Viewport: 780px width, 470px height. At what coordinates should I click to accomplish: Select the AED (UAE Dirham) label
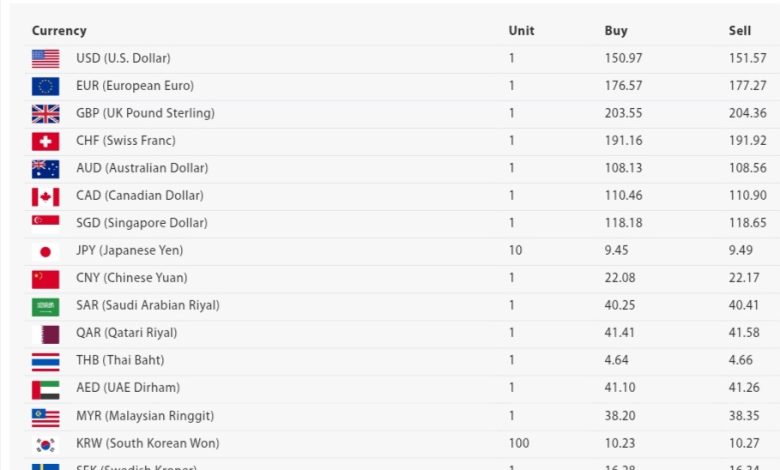coord(128,387)
